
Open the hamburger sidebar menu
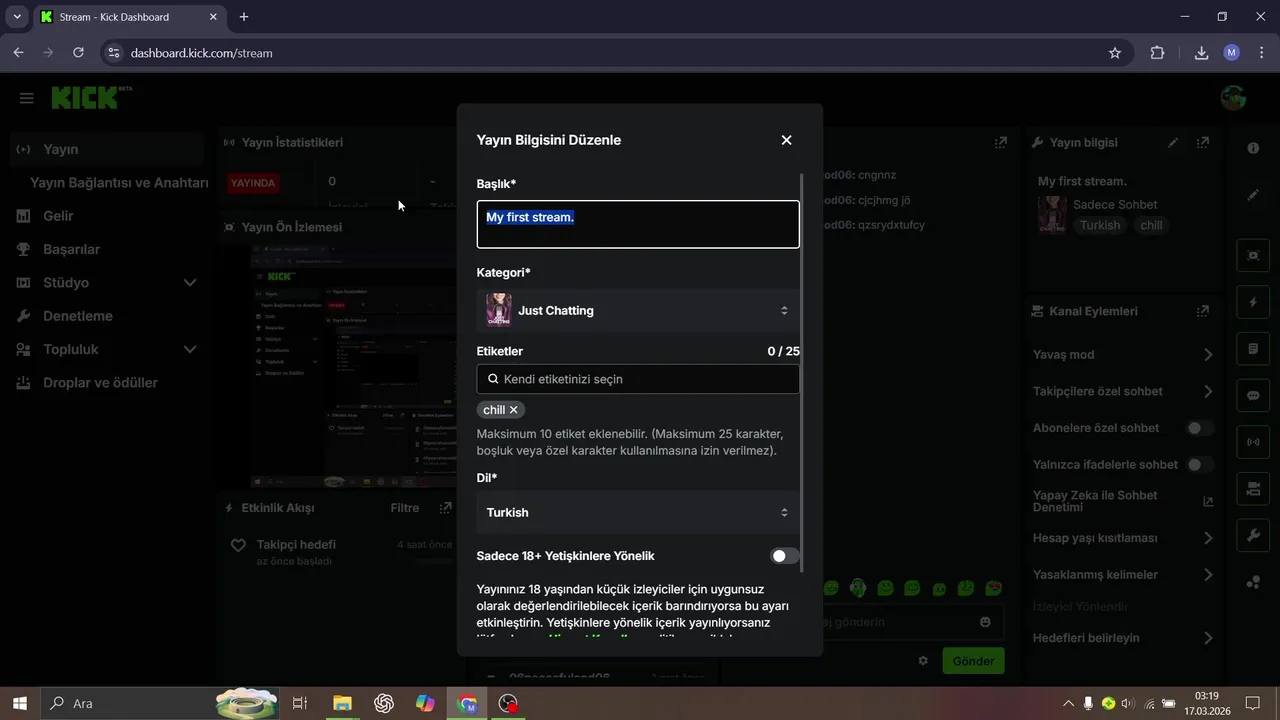pyautogui.click(x=27, y=98)
